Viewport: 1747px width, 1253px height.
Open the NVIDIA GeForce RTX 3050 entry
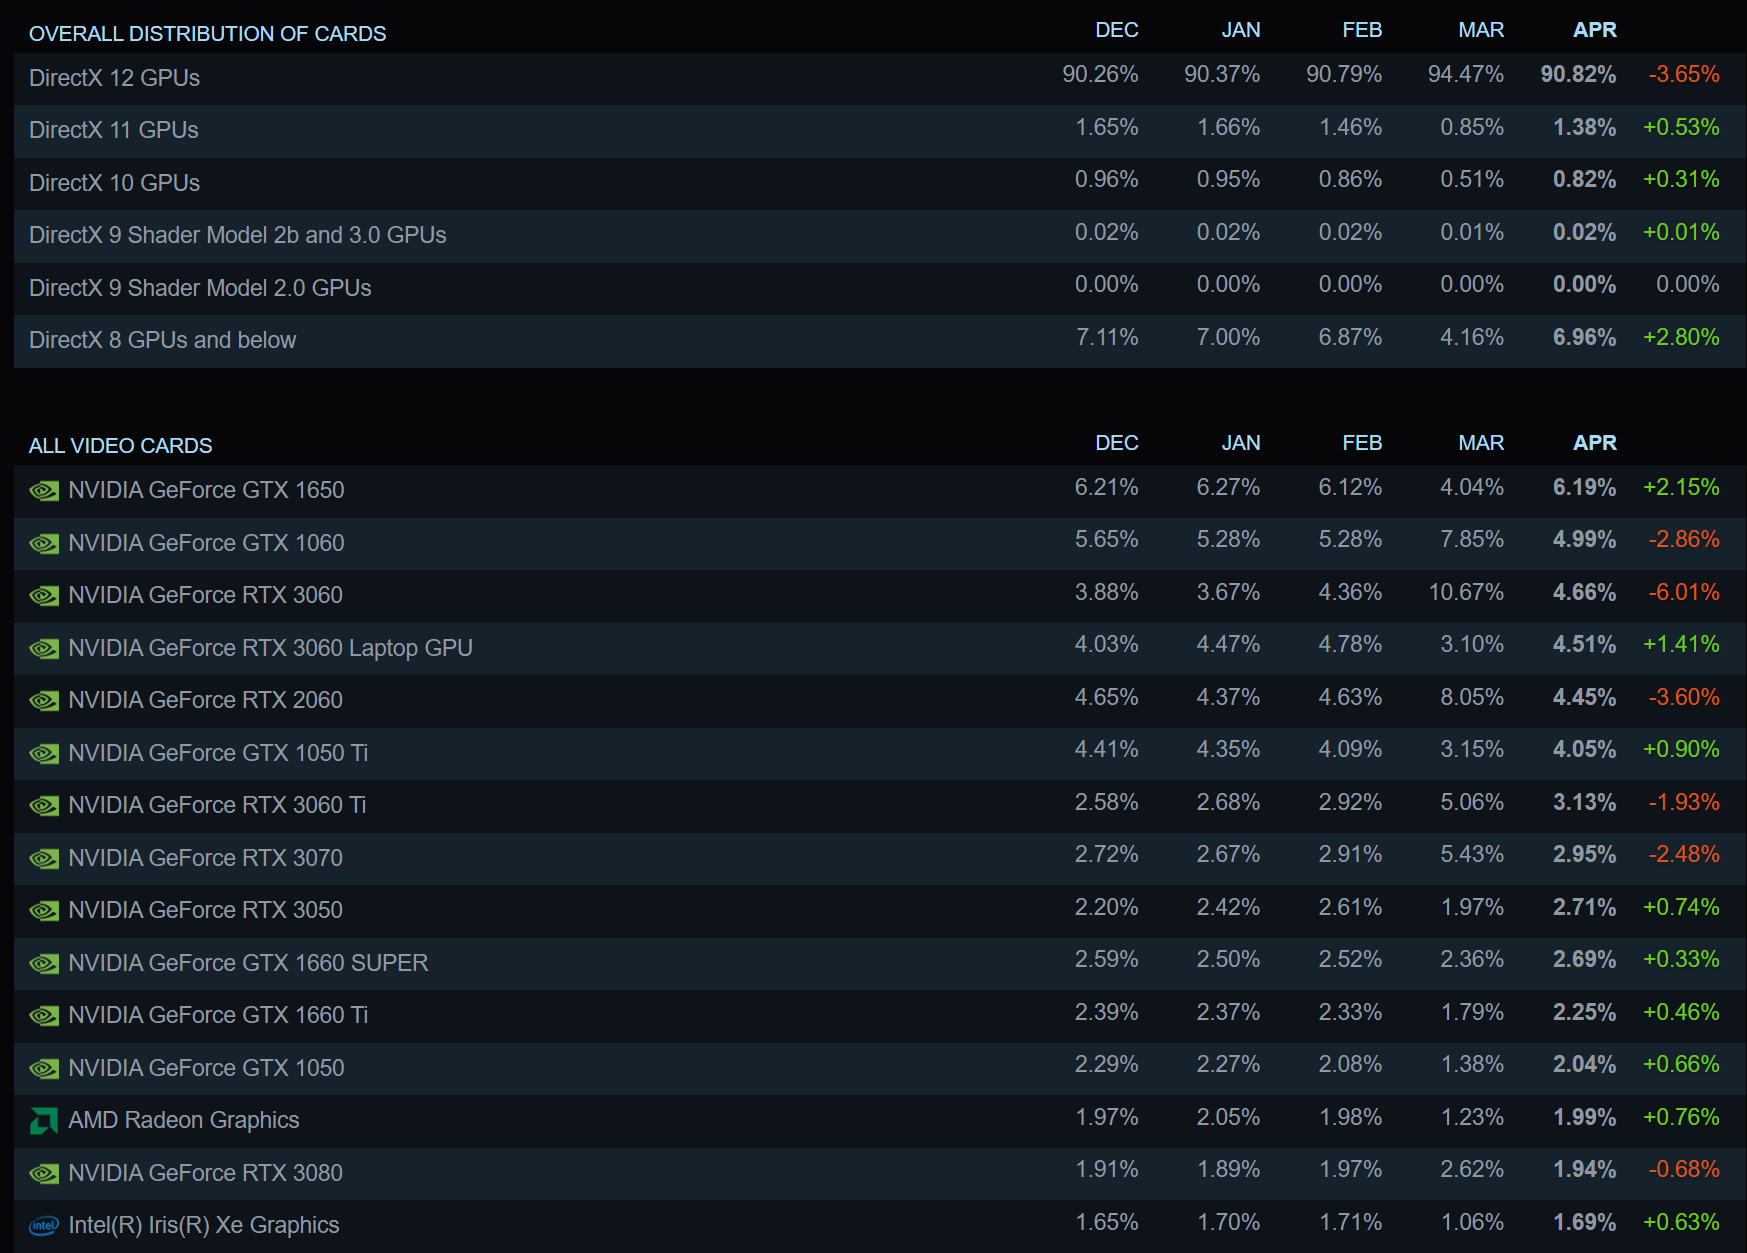[205, 910]
